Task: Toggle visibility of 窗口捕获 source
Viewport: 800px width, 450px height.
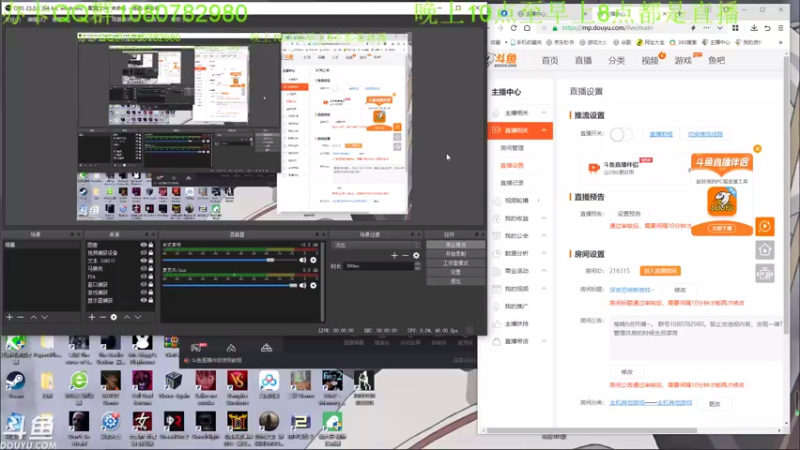Action: coord(143,284)
